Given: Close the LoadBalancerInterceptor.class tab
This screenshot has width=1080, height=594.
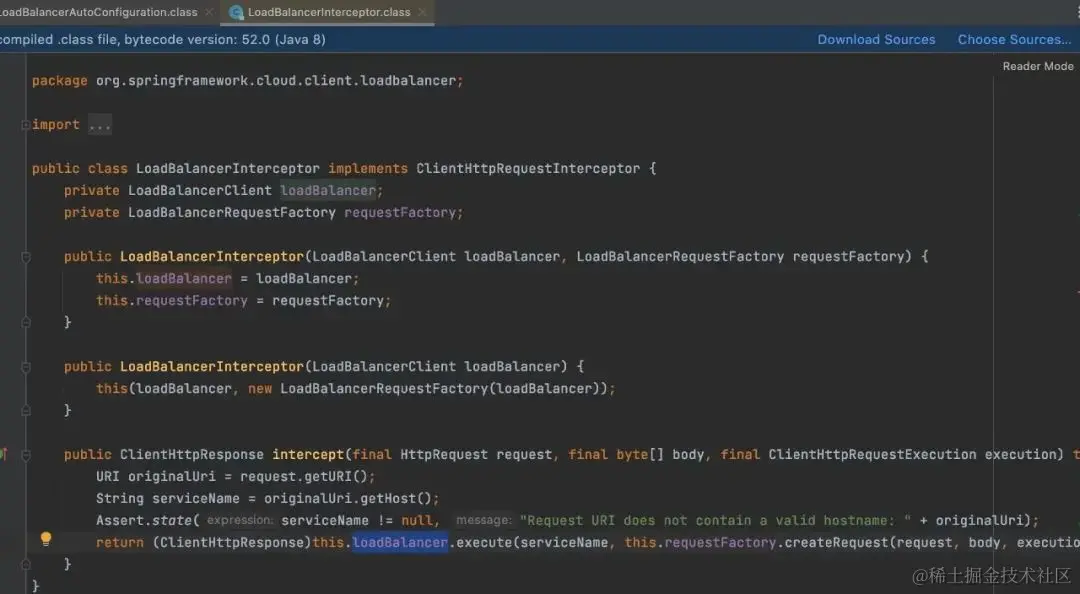Looking at the screenshot, I should [x=422, y=12].
